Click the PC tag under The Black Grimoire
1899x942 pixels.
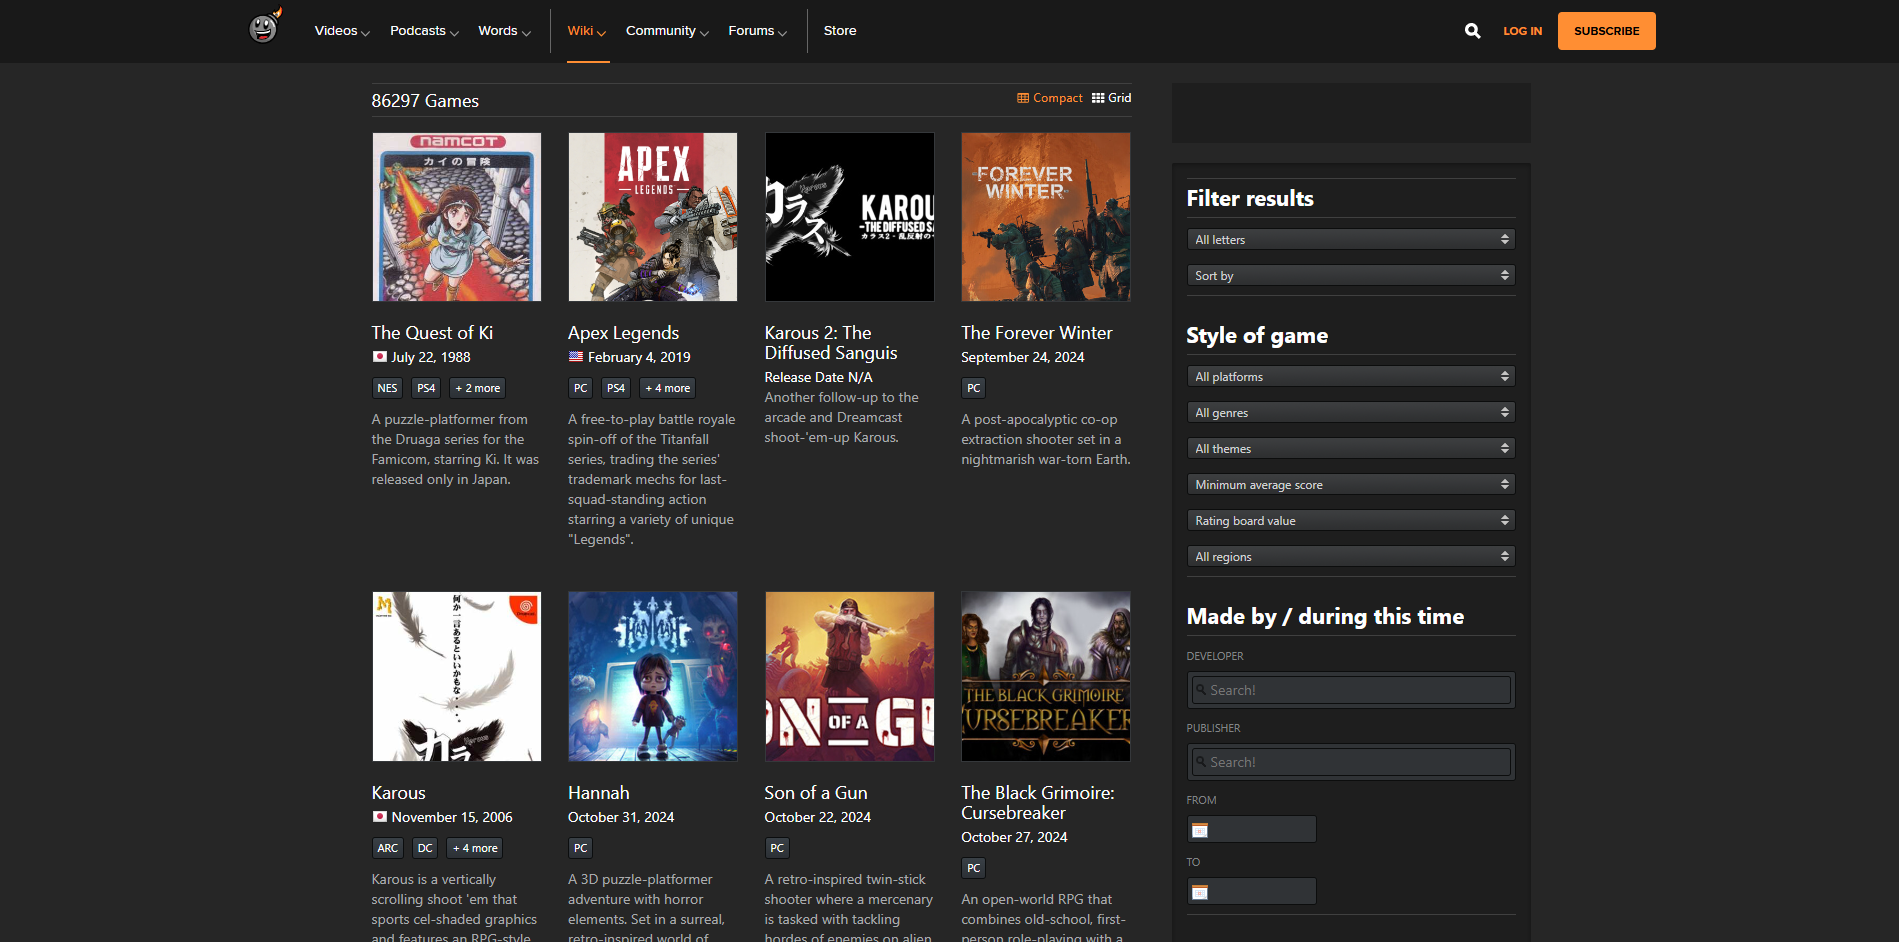point(974,868)
